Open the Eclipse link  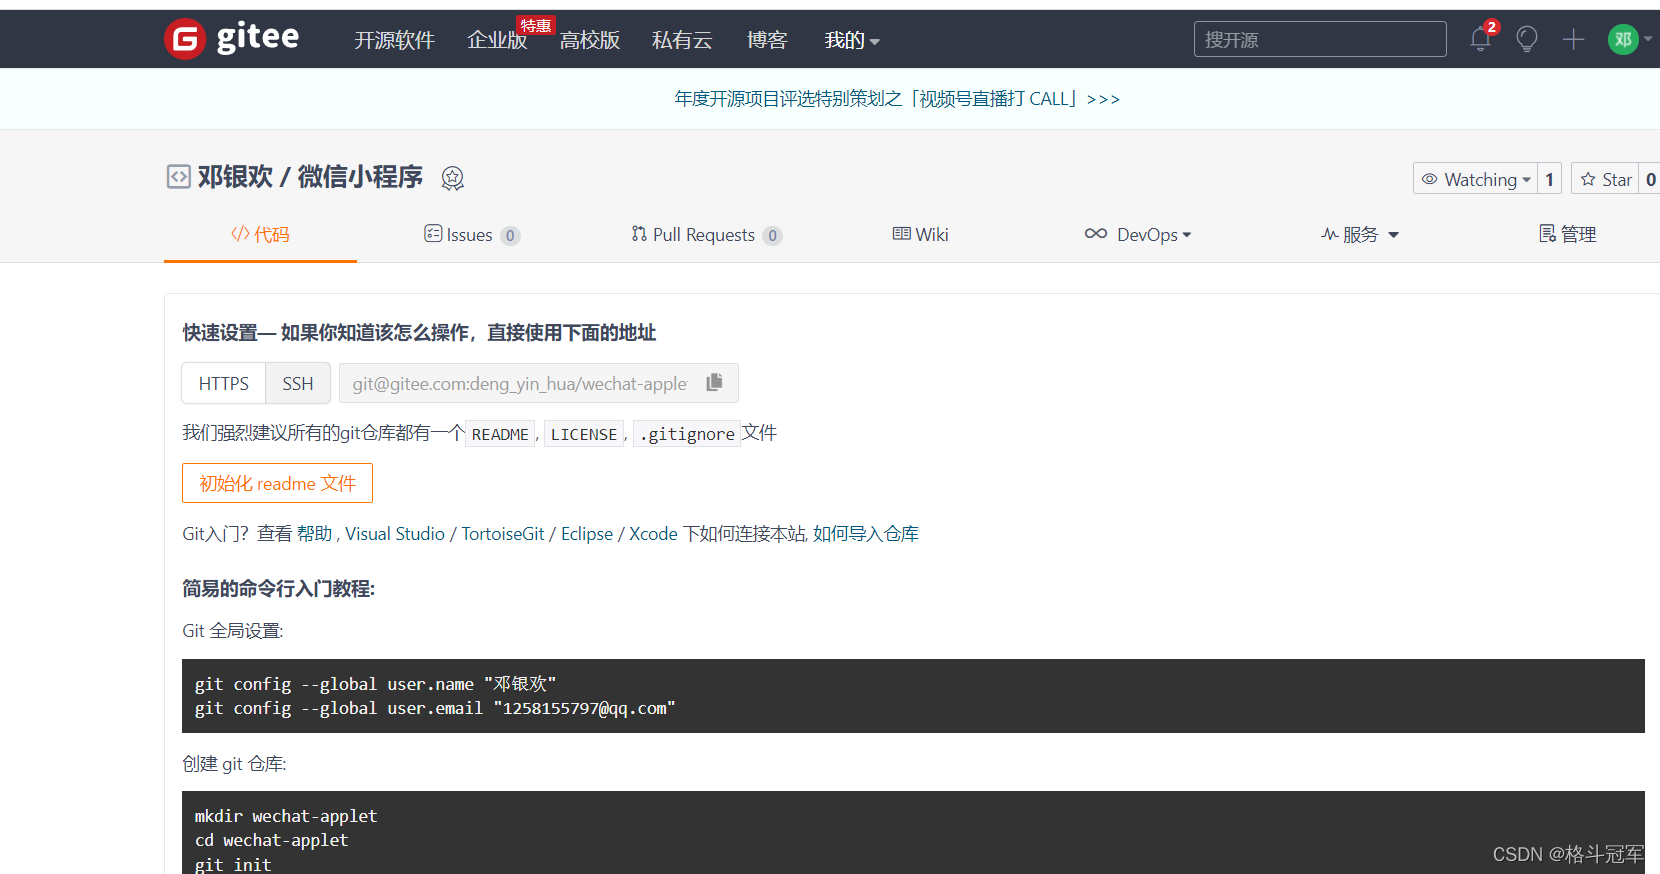point(587,534)
